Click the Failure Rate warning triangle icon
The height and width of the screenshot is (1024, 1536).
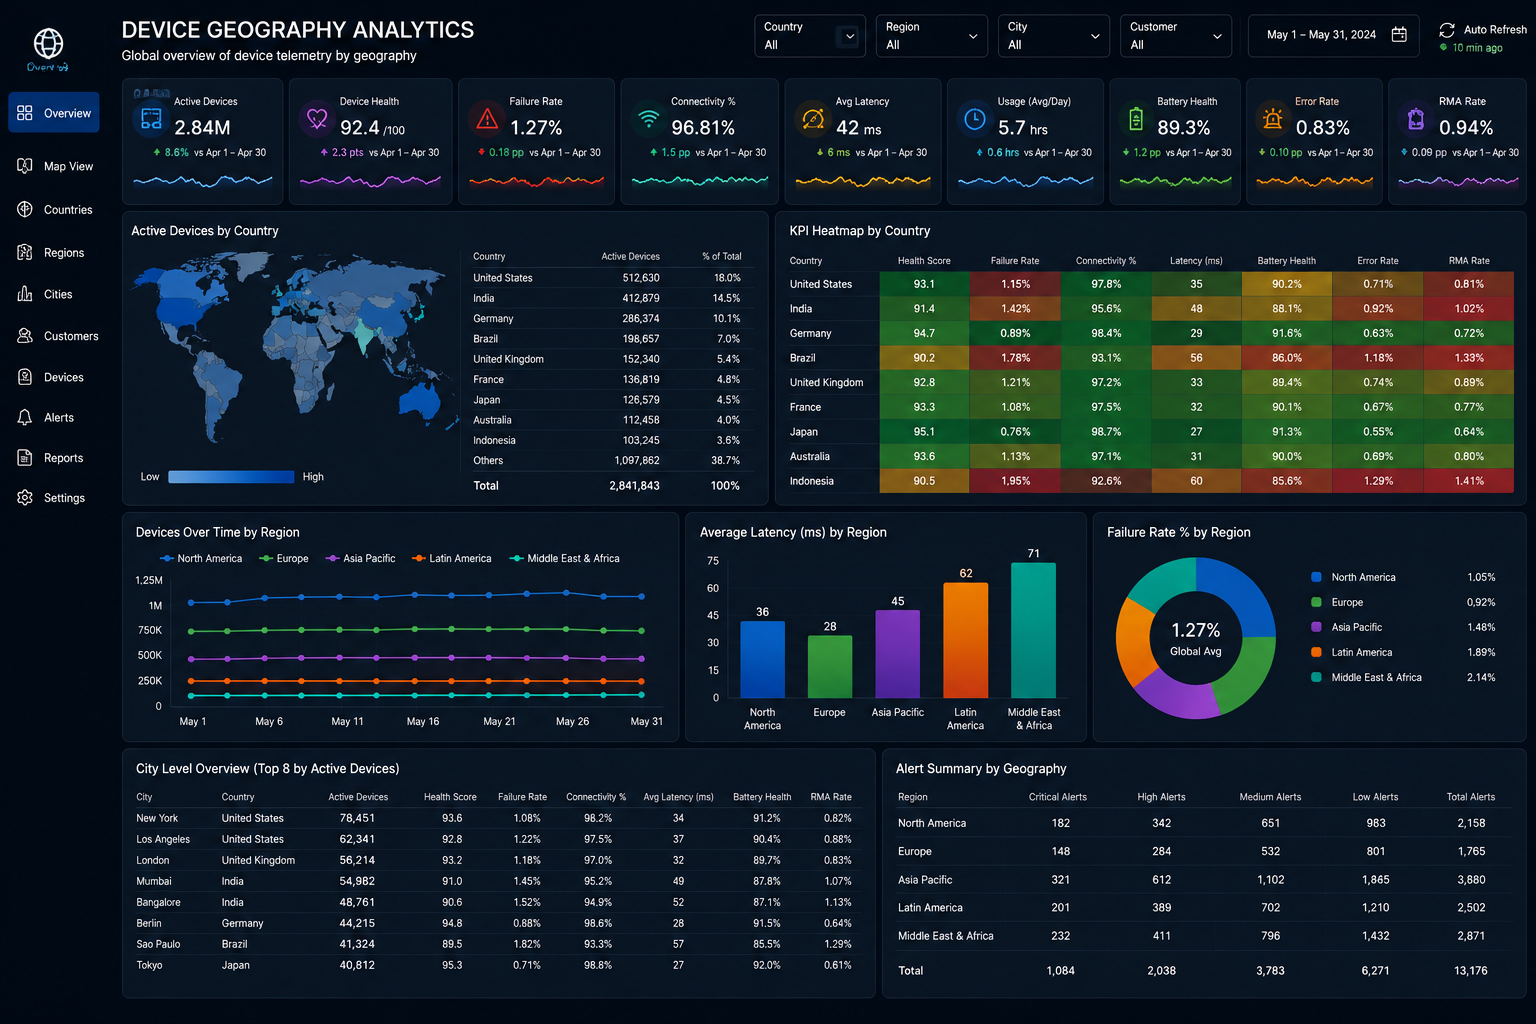click(x=487, y=119)
